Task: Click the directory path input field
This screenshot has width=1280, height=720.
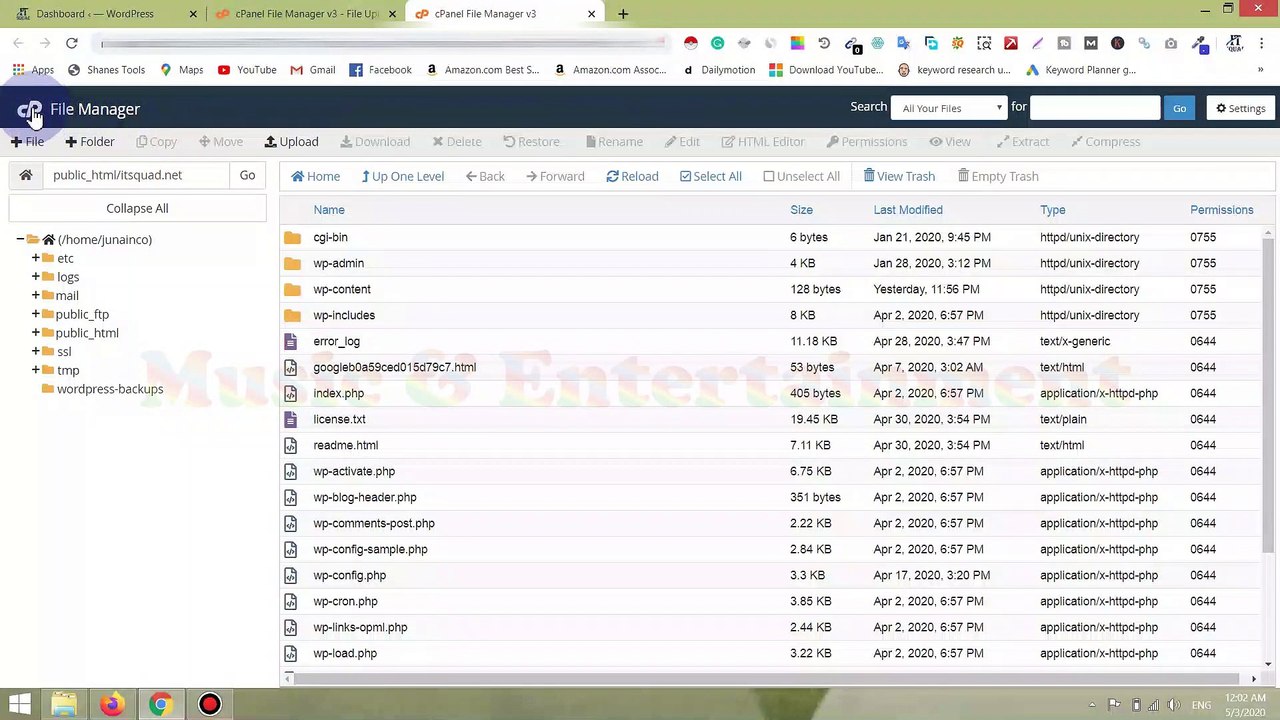Action: click(x=136, y=175)
